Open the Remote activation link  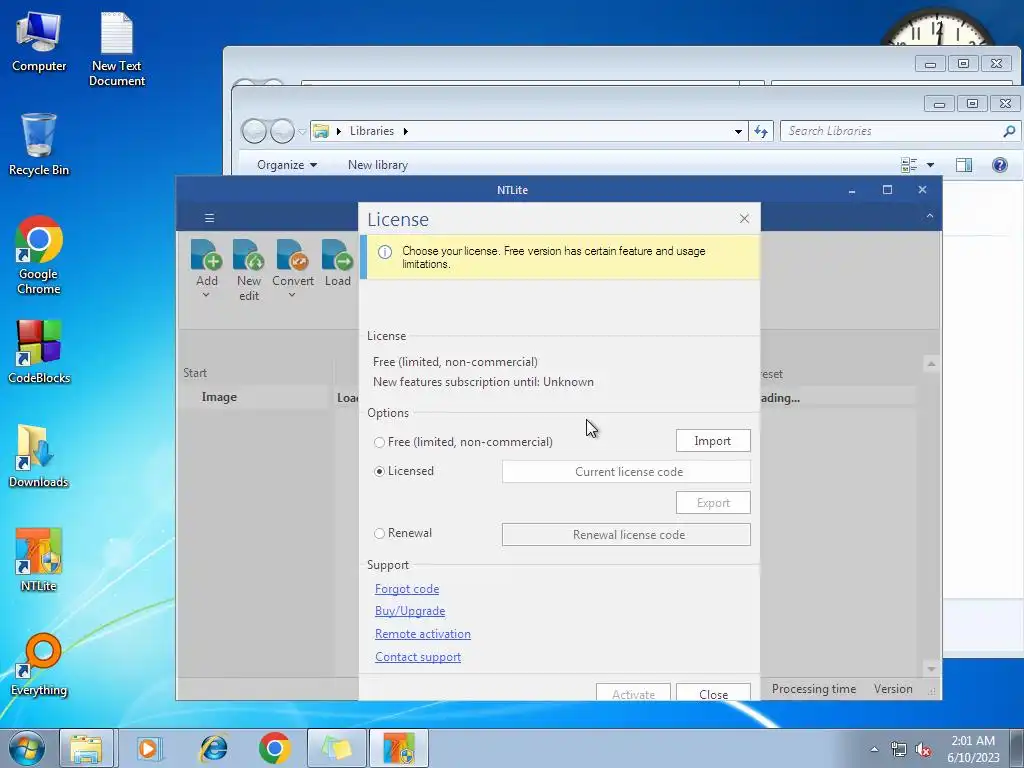(423, 634)
